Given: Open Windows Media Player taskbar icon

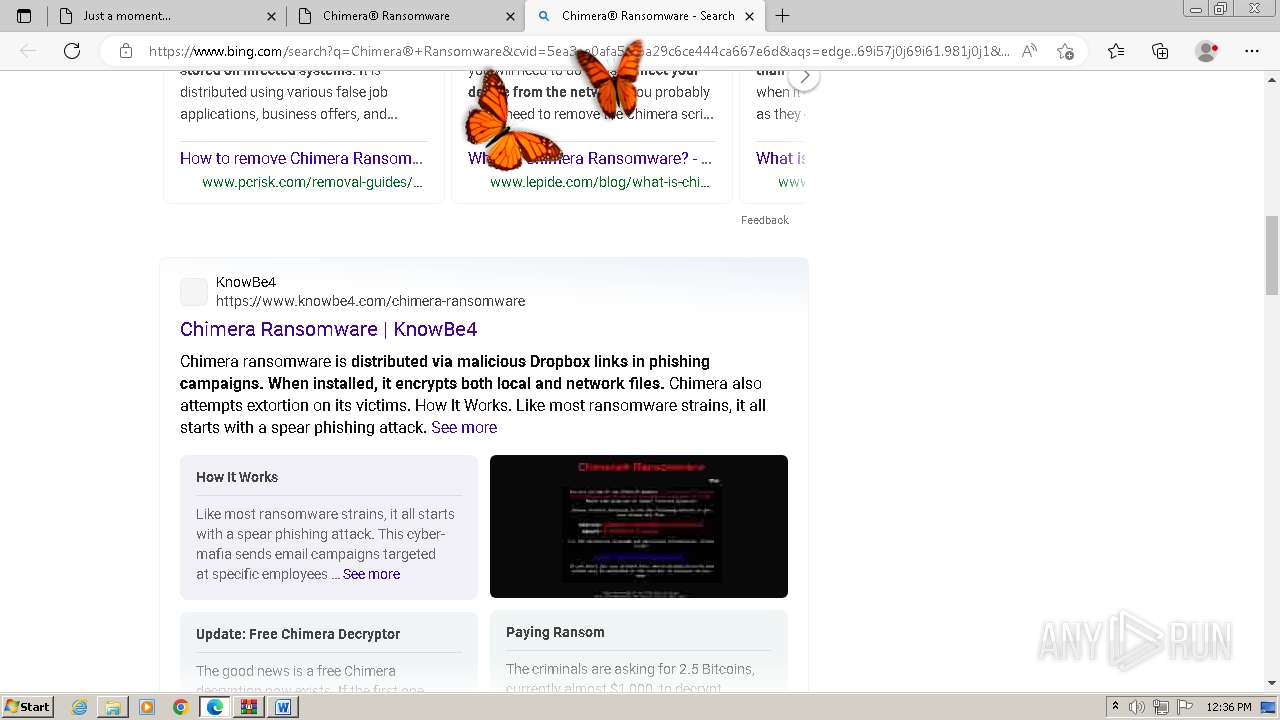Looking at the screenshot, I should tap(147, 707).
